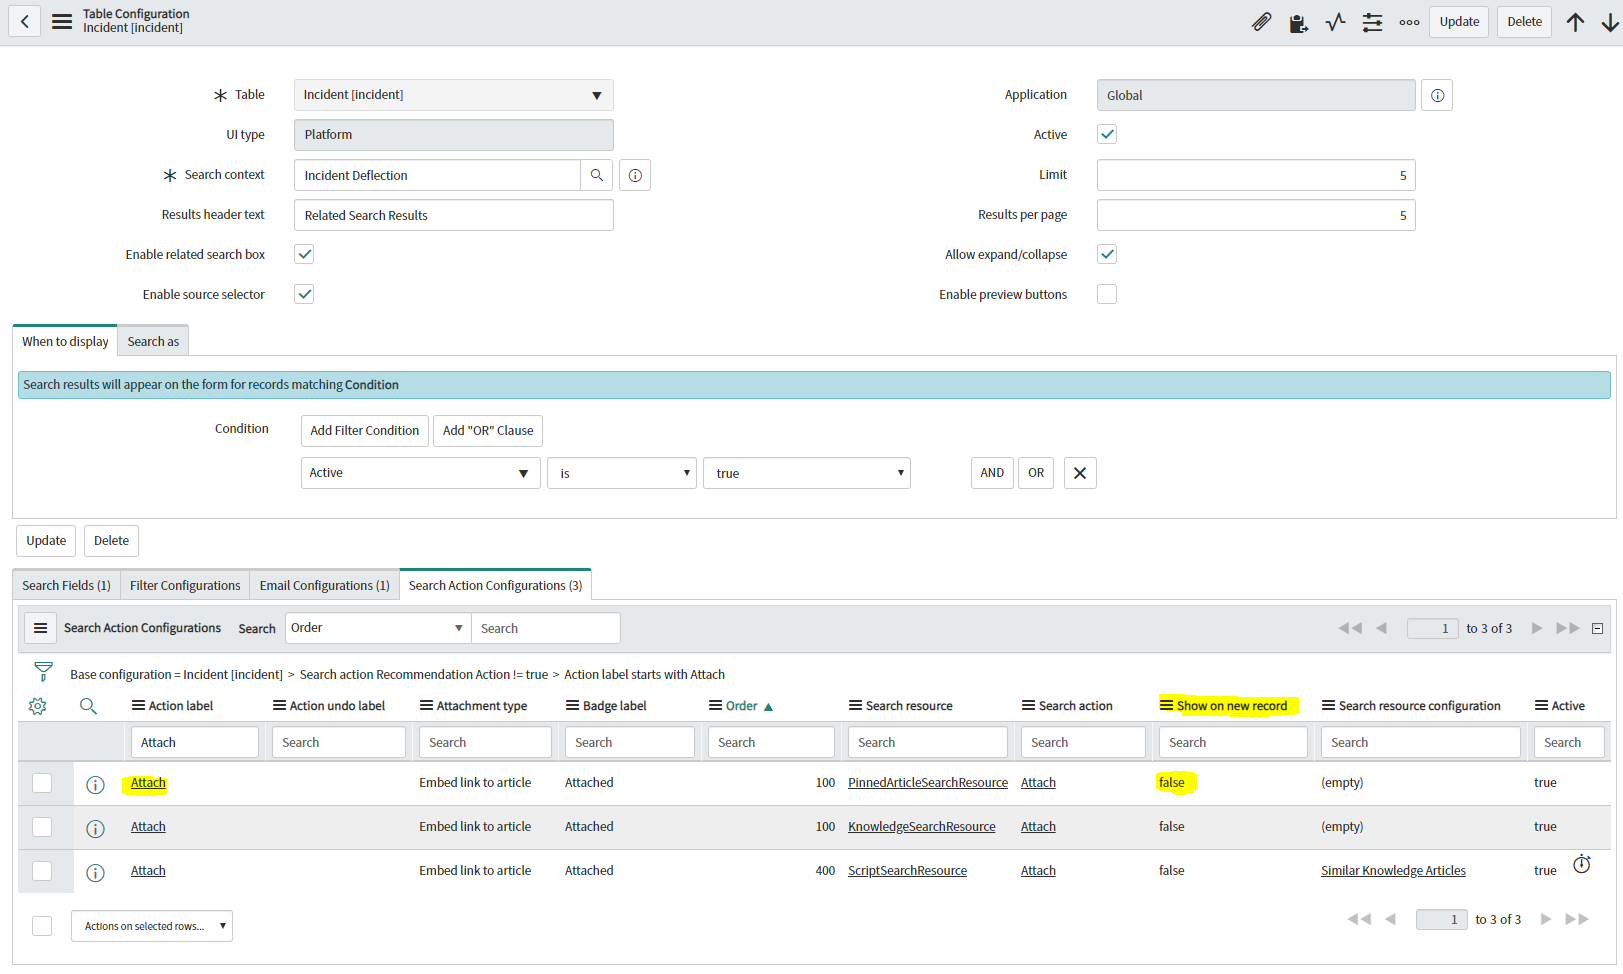1623x974 pixels.
Task: Open the condition field Active dropdown
Action: tap(421, 473)
